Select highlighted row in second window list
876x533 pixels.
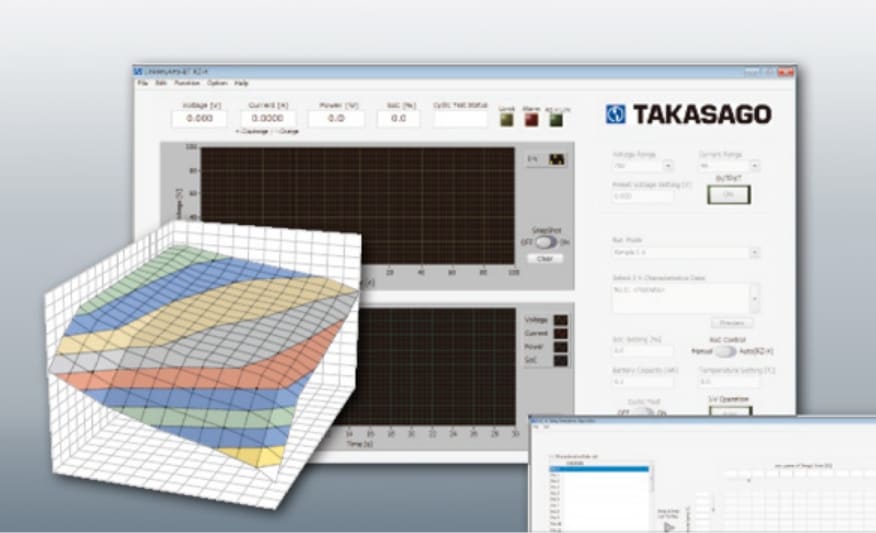click(599, 469)
